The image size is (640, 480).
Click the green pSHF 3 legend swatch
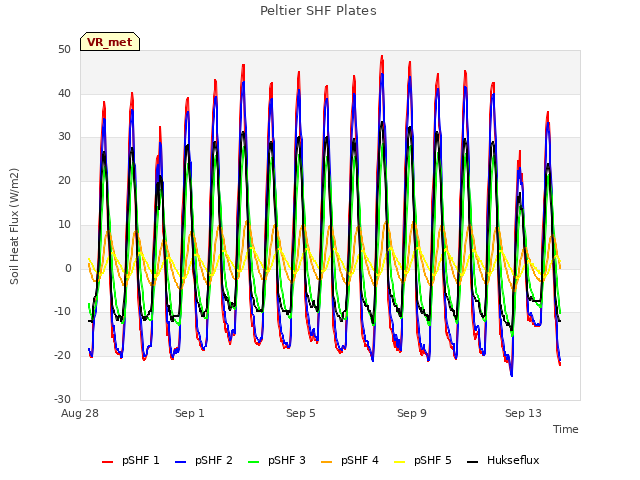pyautogui.click(x=253, y=462)
